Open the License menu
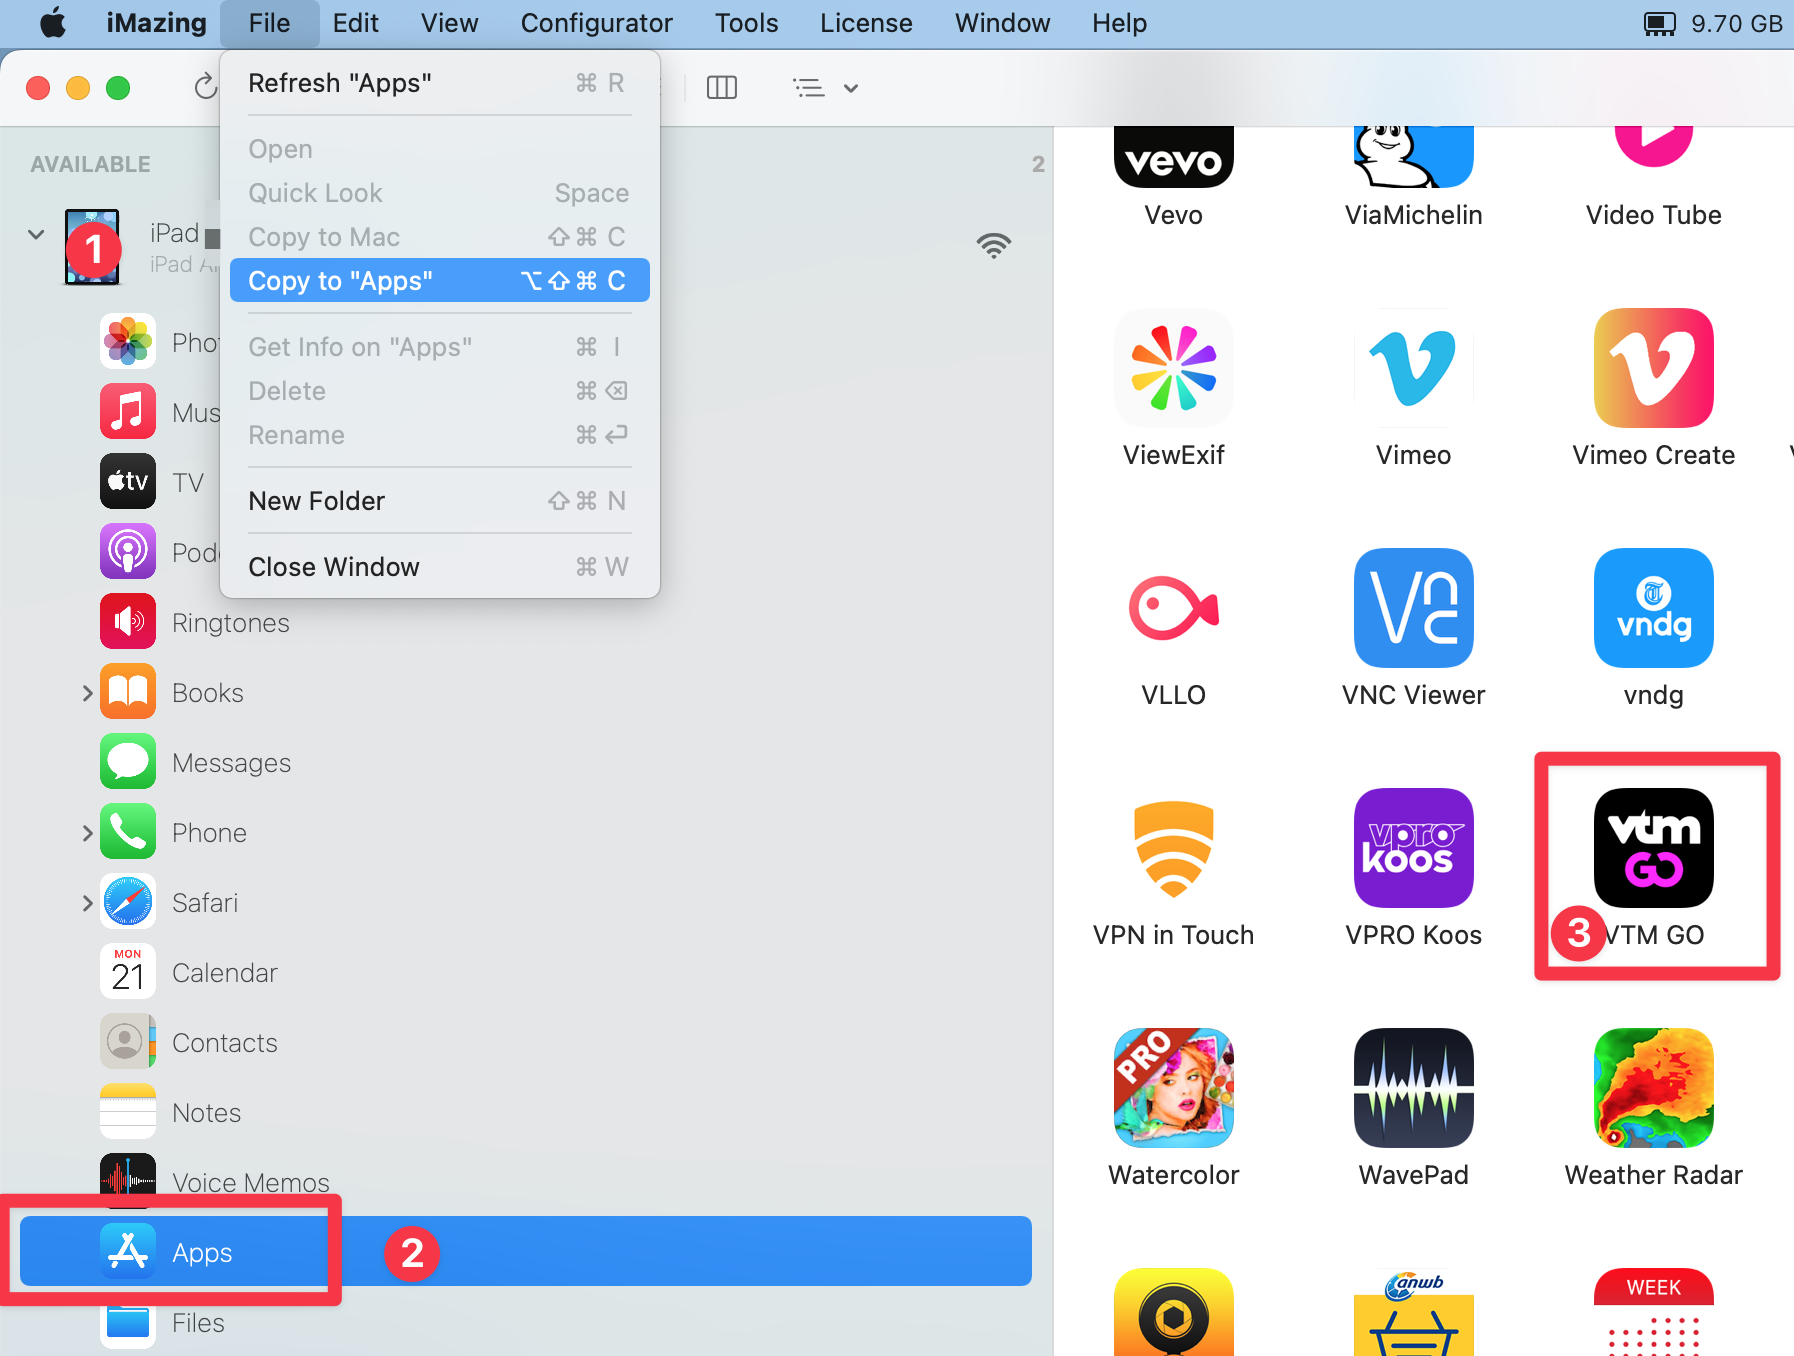The image size is (1794, 1356). pos(866,23)
